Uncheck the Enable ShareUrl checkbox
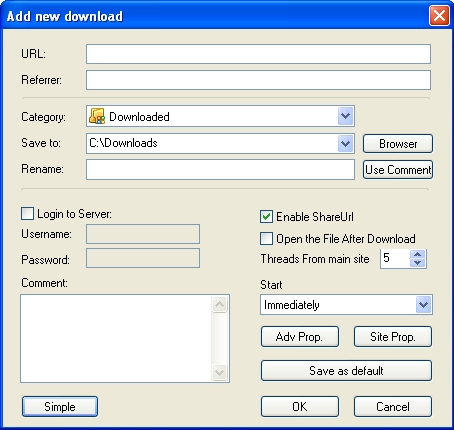Image resolution: width=454 pixels, height=430 pixels. pyautogui.click(x=266, y=217)
